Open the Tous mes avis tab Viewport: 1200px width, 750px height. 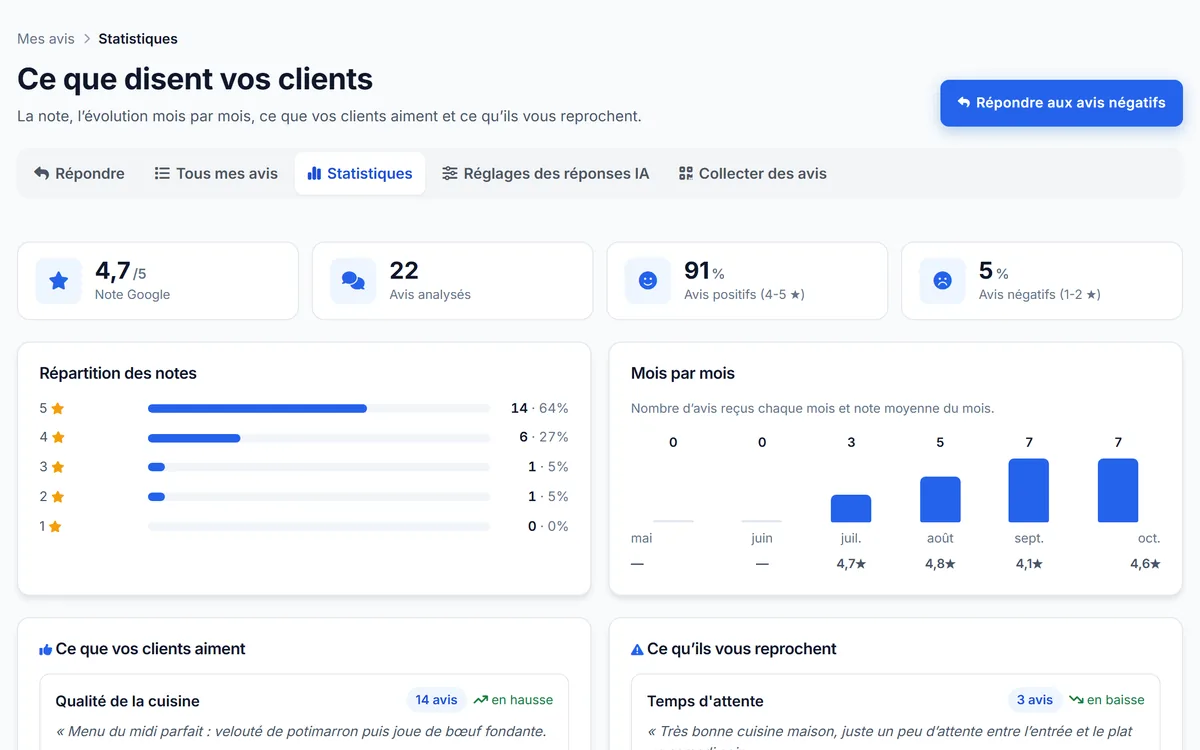tap(216, 173)
